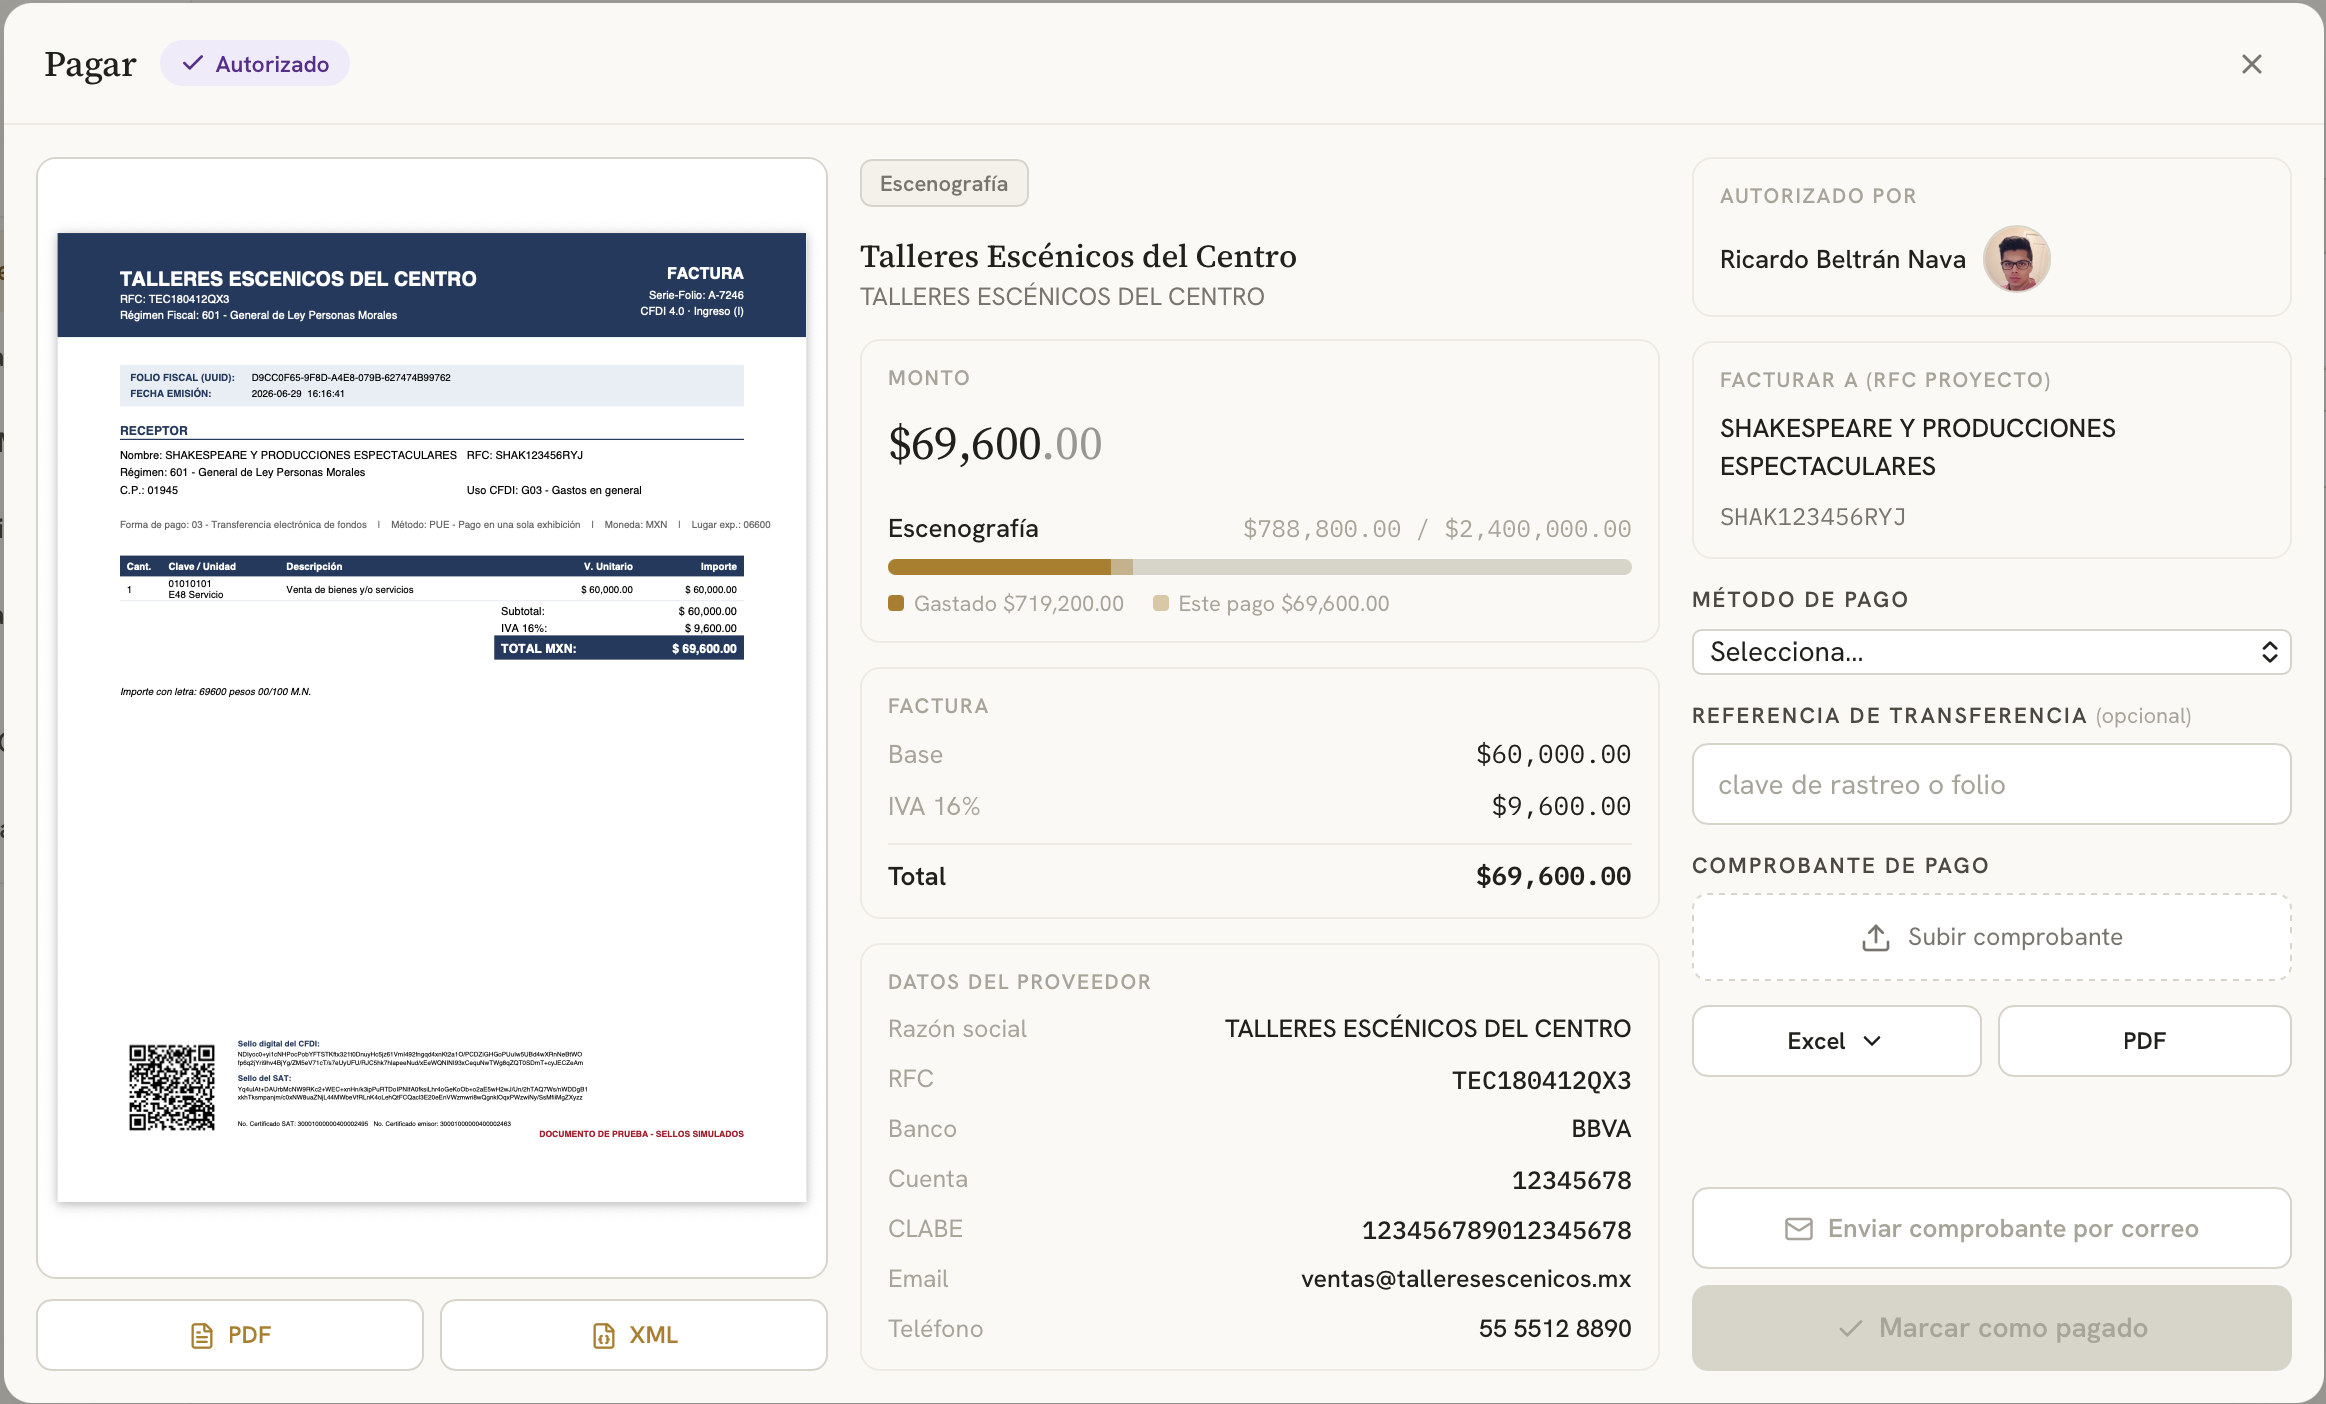Click the authorizer name Ricardo Beltrán Nava
Viewport: 2326px width, 1404px height.
click(1842, 259)
